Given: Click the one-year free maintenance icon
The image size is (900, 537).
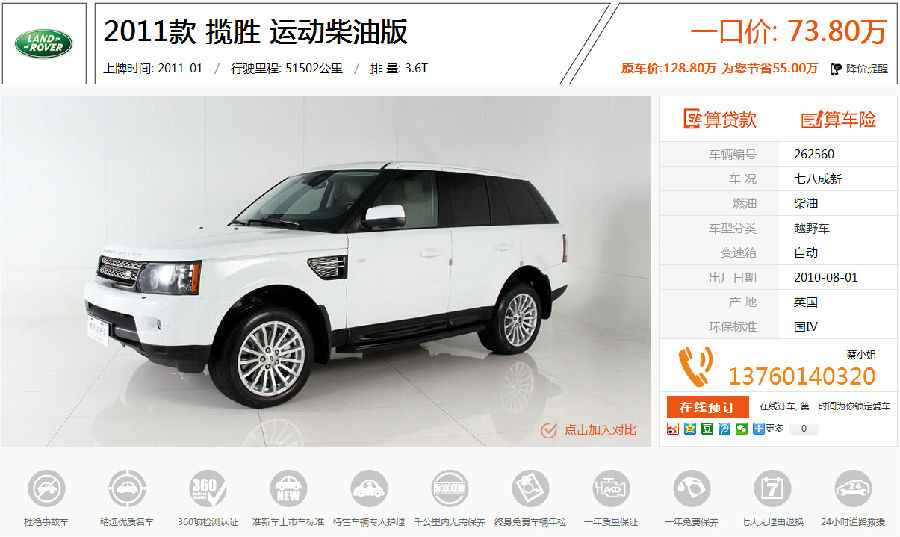Looking at the screenshot, I should tap(692, 489).
